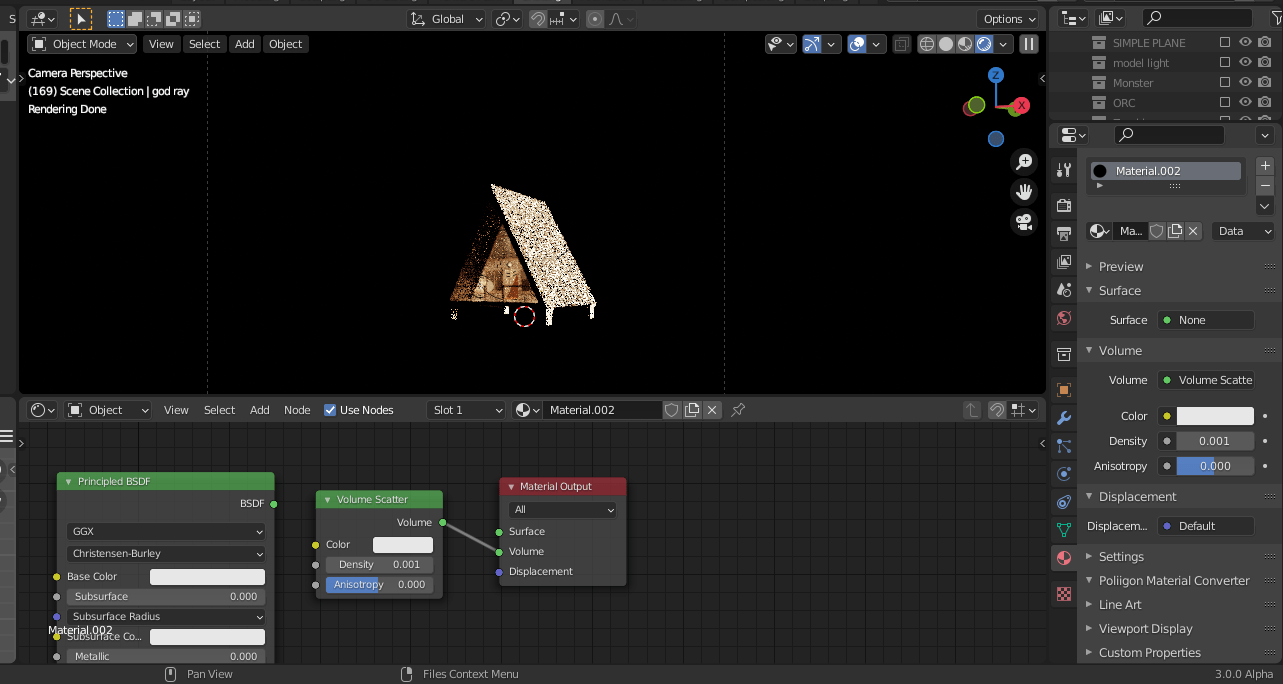
Task: Disable render visibility of the ORC collection
Action: pyautogui.click(x=1263, y=102)
